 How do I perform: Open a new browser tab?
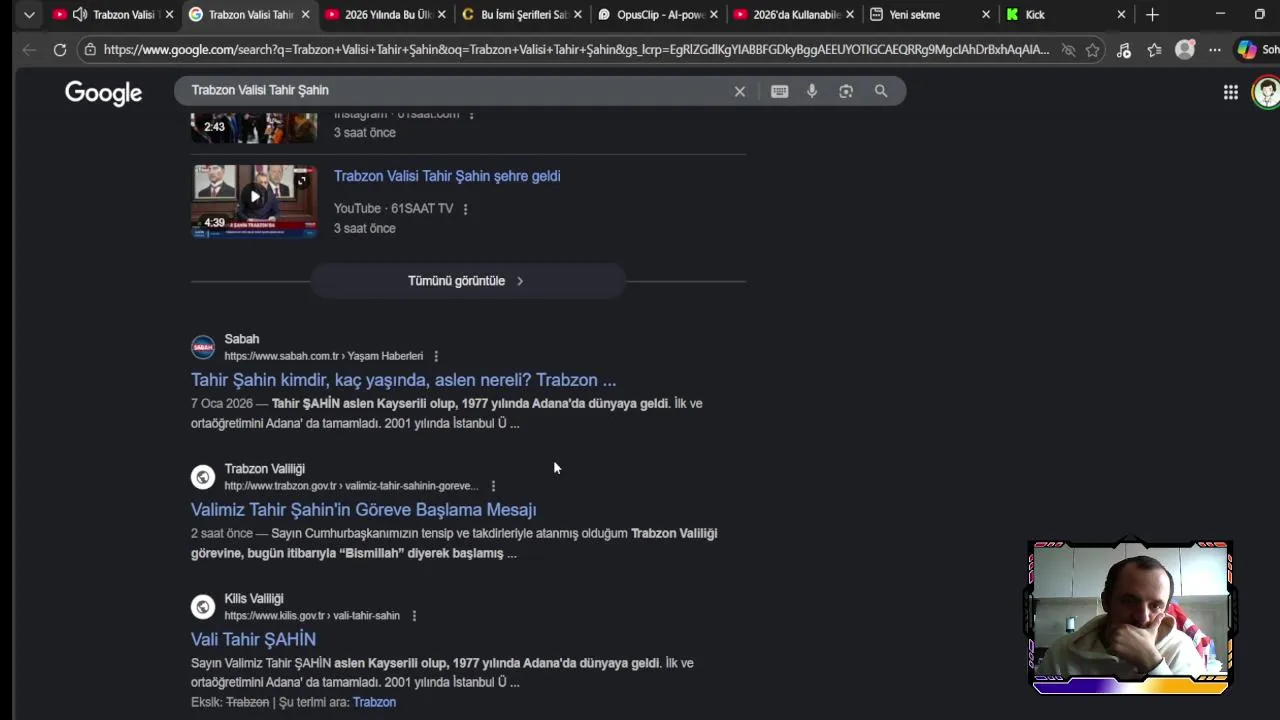click(1152, 15)
